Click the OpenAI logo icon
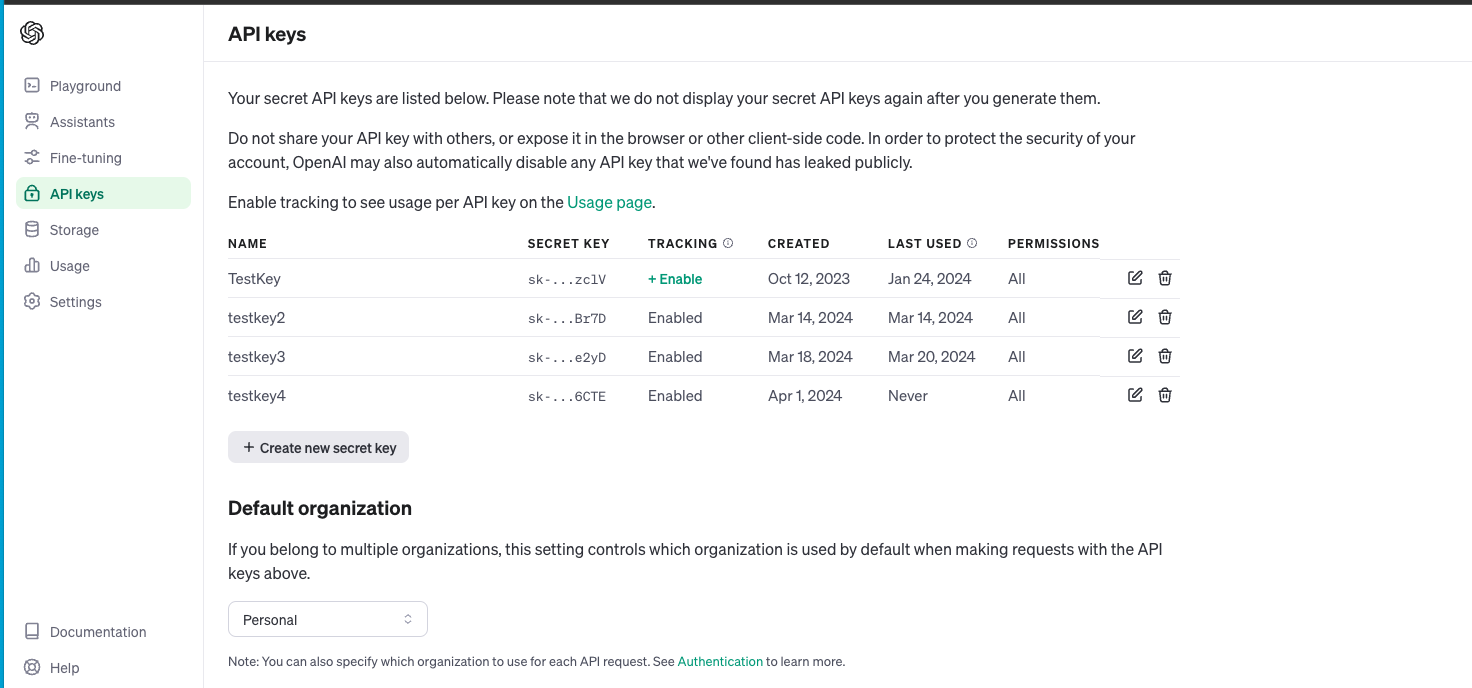 [32, 33]
